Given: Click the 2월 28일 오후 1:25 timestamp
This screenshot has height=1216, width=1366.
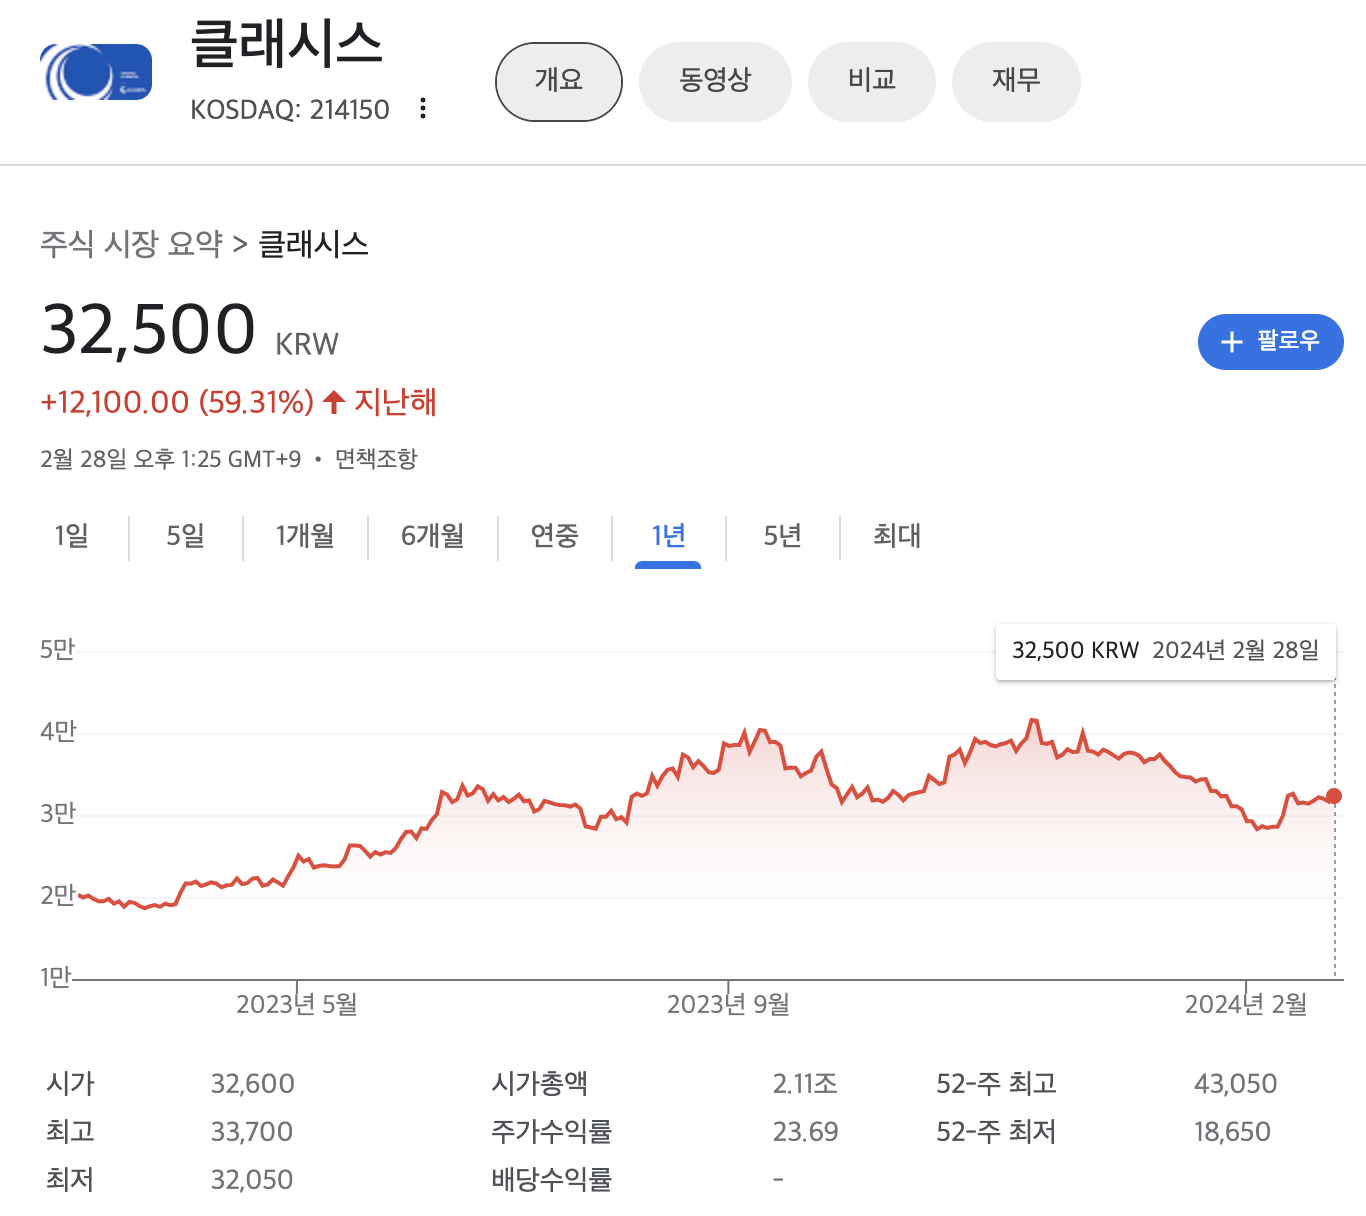Looking at the screenshot, I should pos(170,459).
